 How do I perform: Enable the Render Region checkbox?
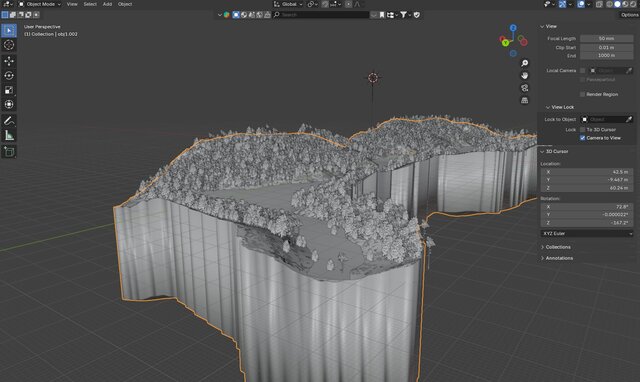(582, 94)
